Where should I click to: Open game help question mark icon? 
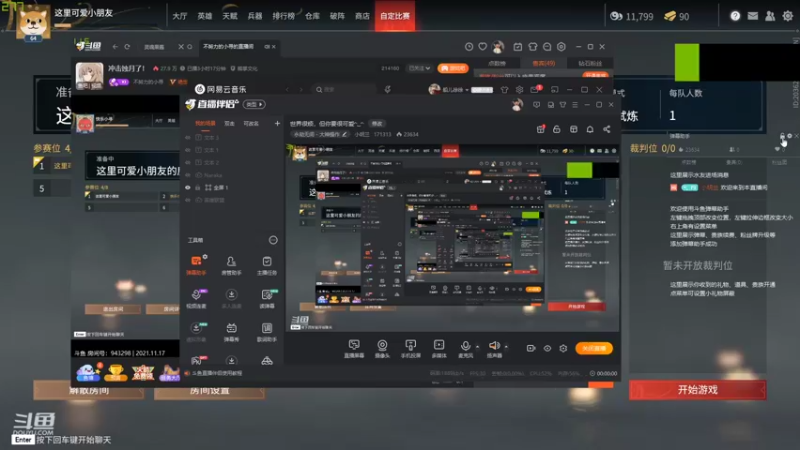[x=735, y=16]
